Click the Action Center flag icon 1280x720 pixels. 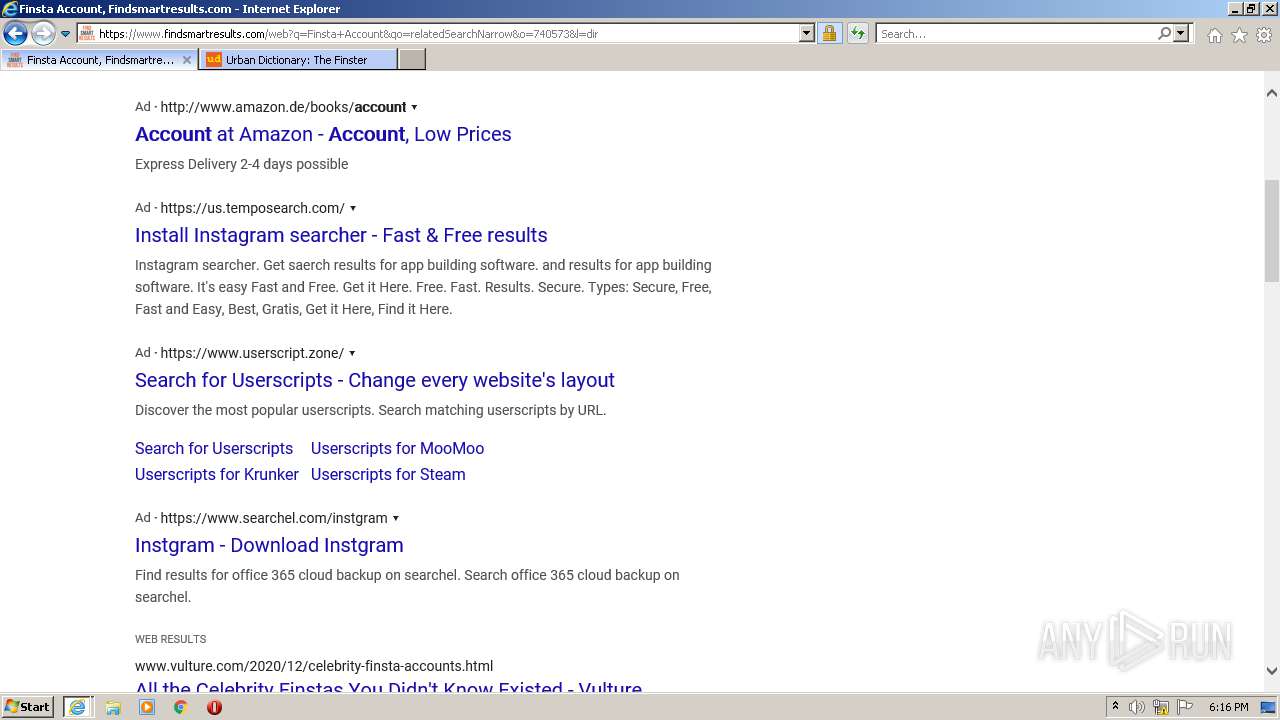click(x=1185, y=707)
